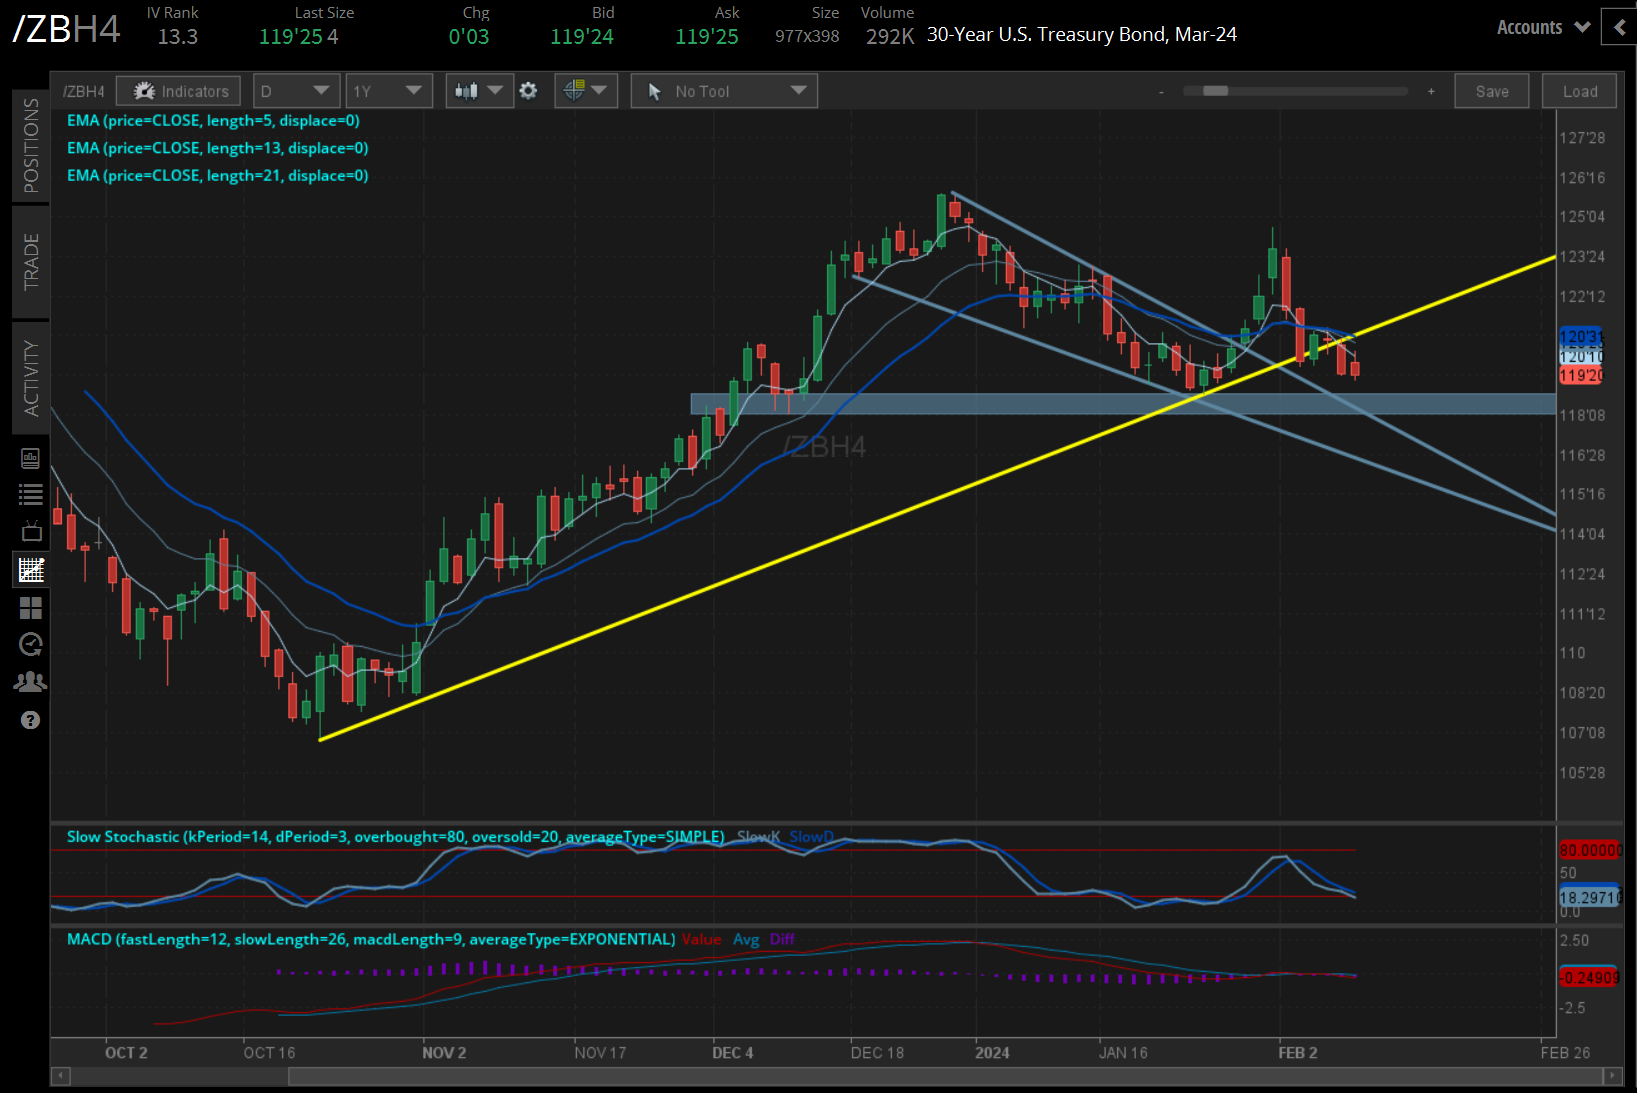Expand the 1Y range dropdown
The image size is (1637, 1093).
388,90
